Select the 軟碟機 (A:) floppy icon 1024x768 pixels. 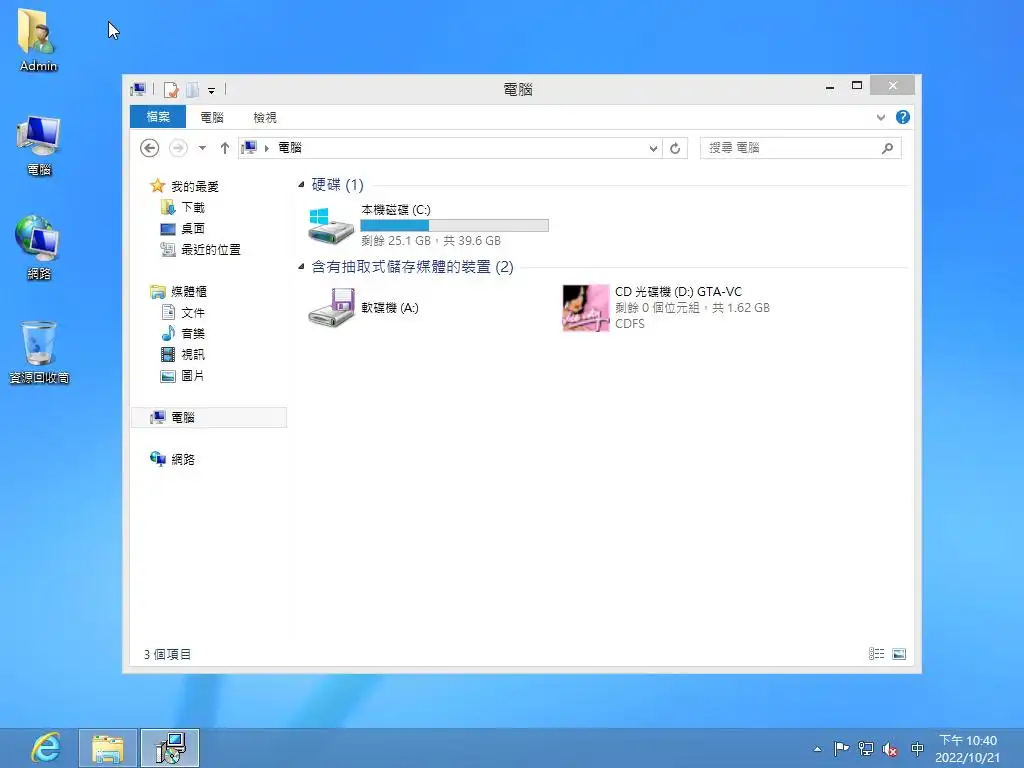click(x=331, y=307)
